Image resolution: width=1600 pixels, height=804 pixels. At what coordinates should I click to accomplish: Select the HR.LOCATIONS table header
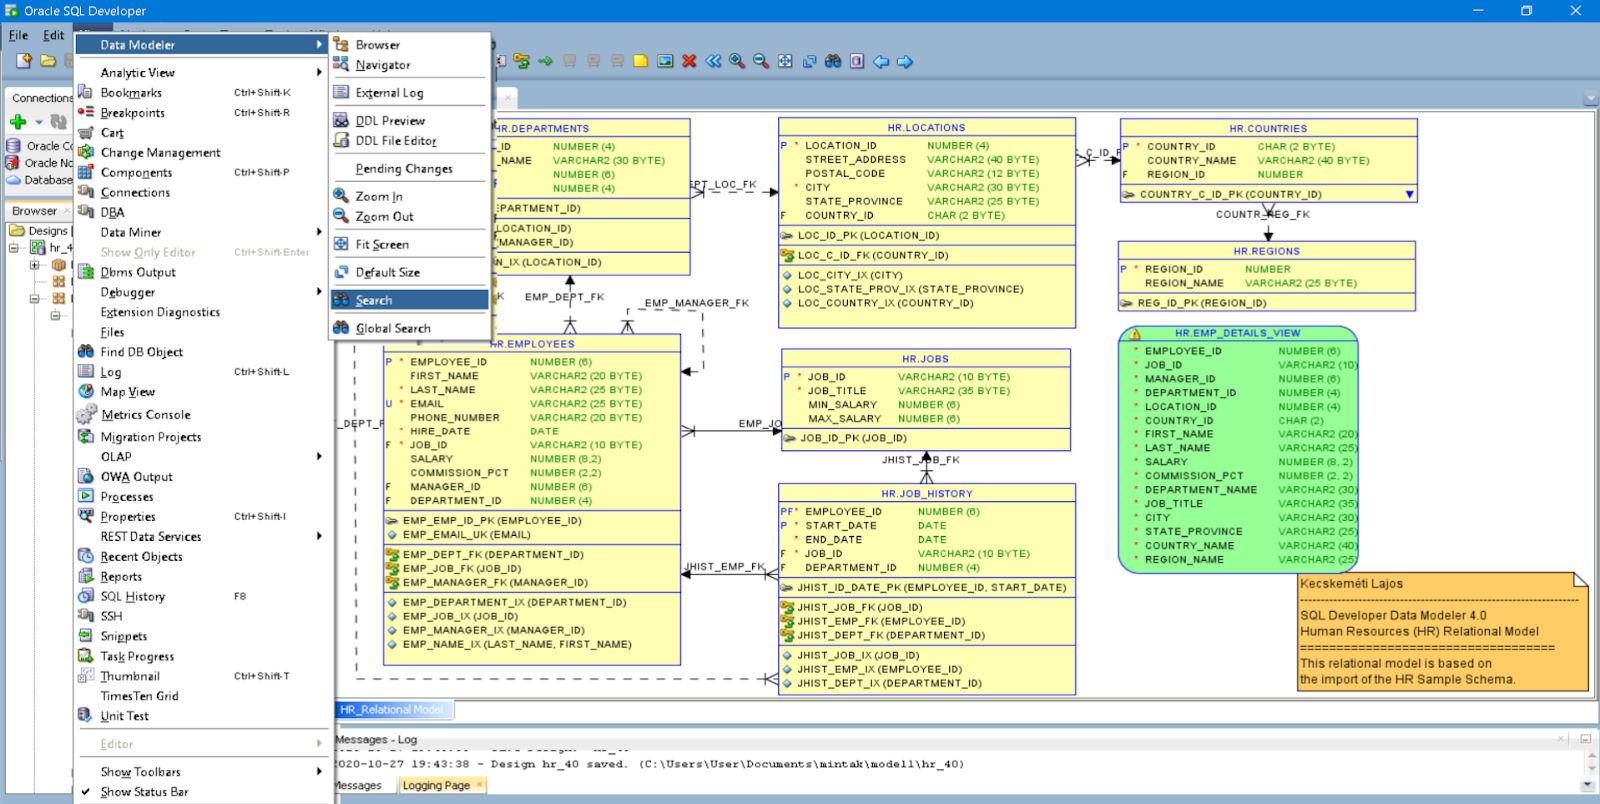(927, 128)
